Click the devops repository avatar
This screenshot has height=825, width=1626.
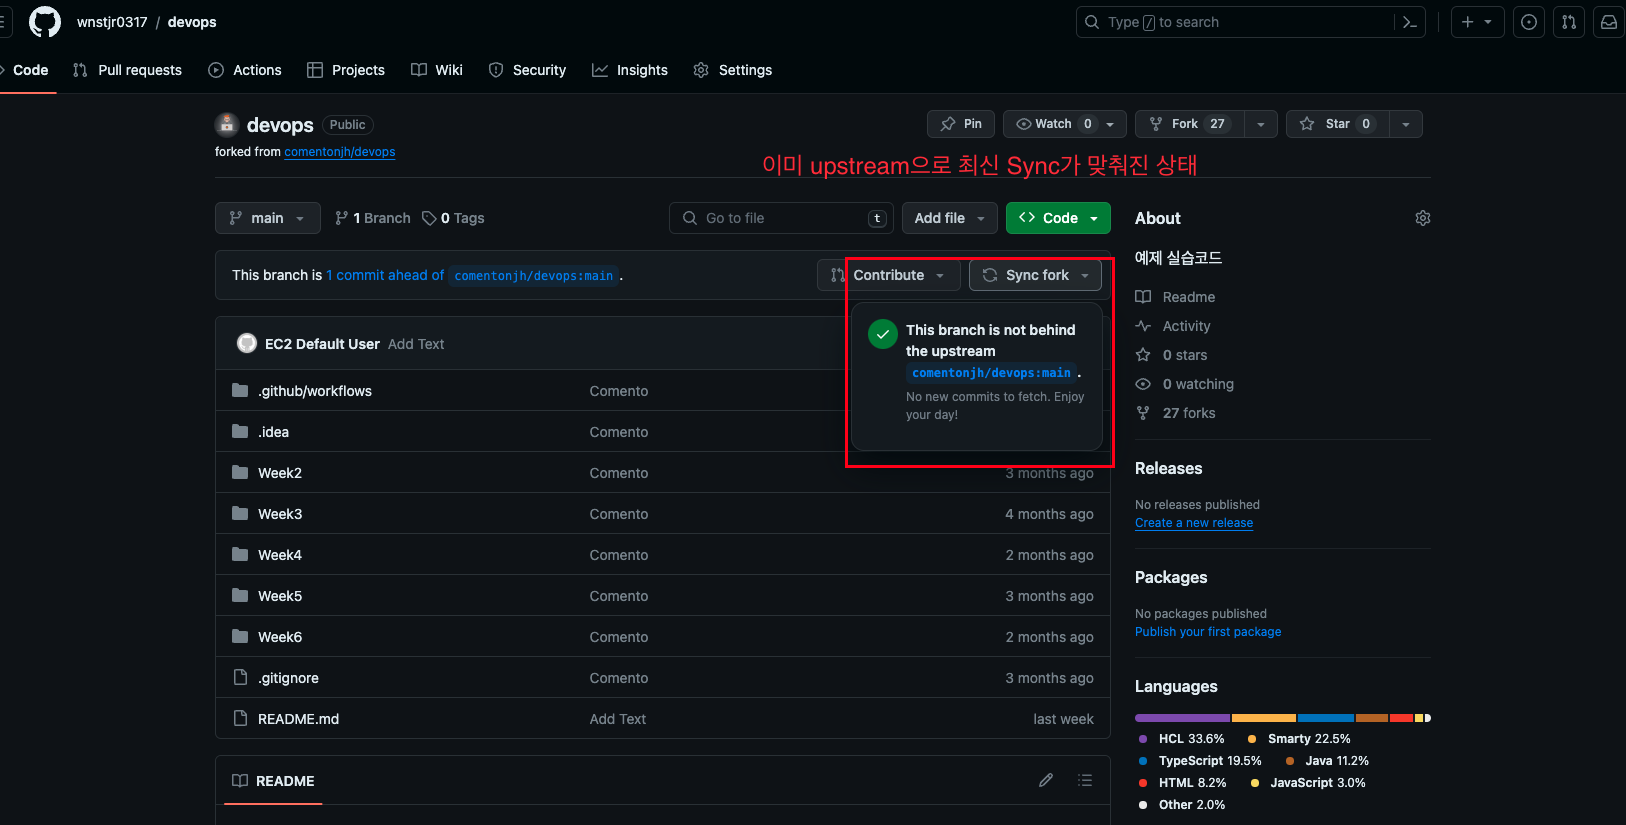point(227,124)
